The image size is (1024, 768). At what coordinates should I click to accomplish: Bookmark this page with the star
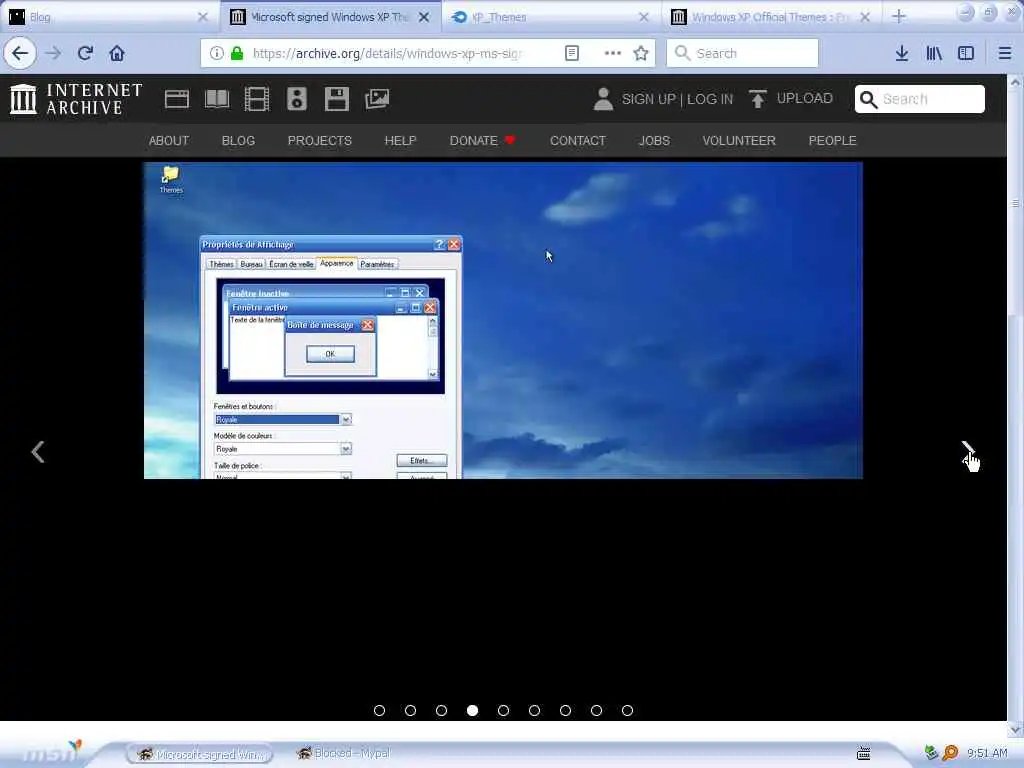[x=641, y=54]
